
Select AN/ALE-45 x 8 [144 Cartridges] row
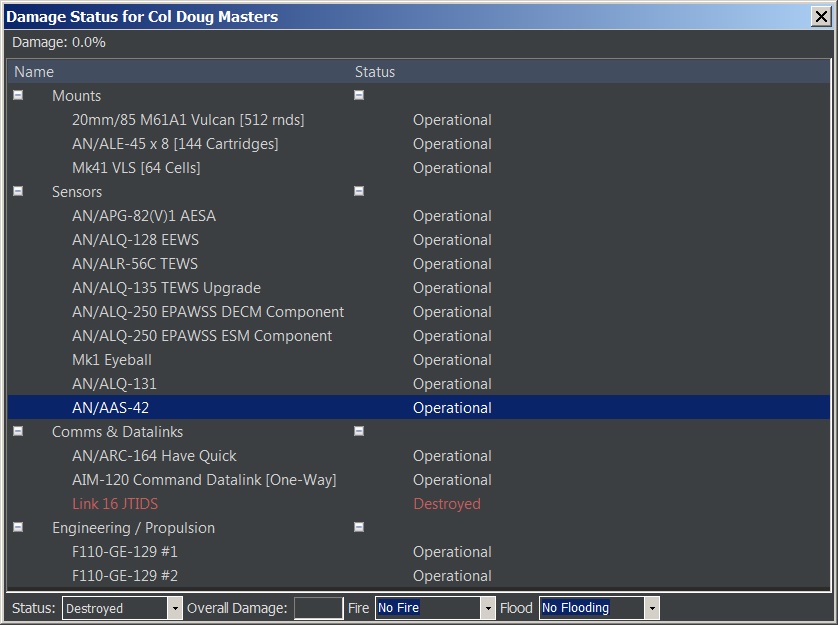pos(419,144)
